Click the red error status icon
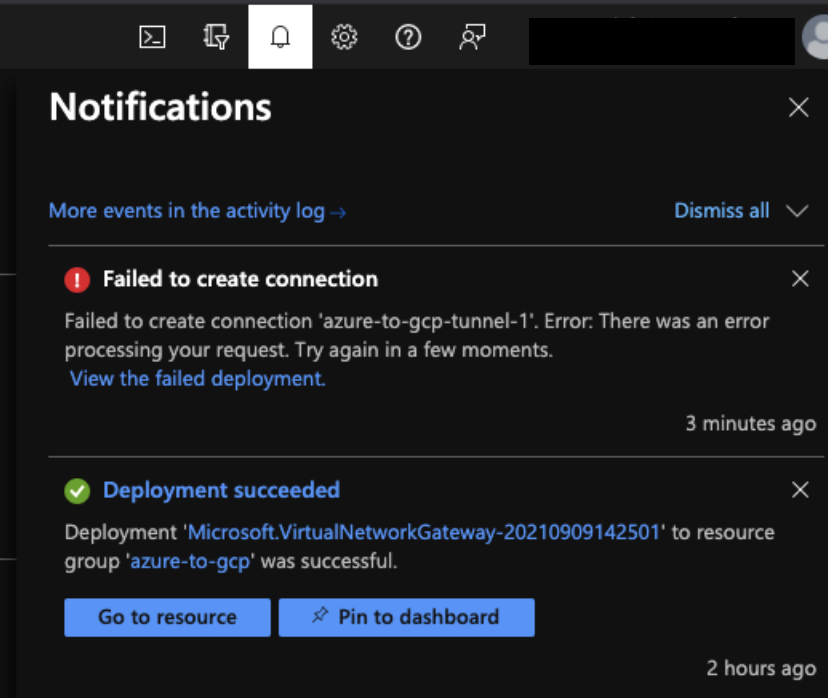This screenshot has height=698, width=828. tap(77, 280)
